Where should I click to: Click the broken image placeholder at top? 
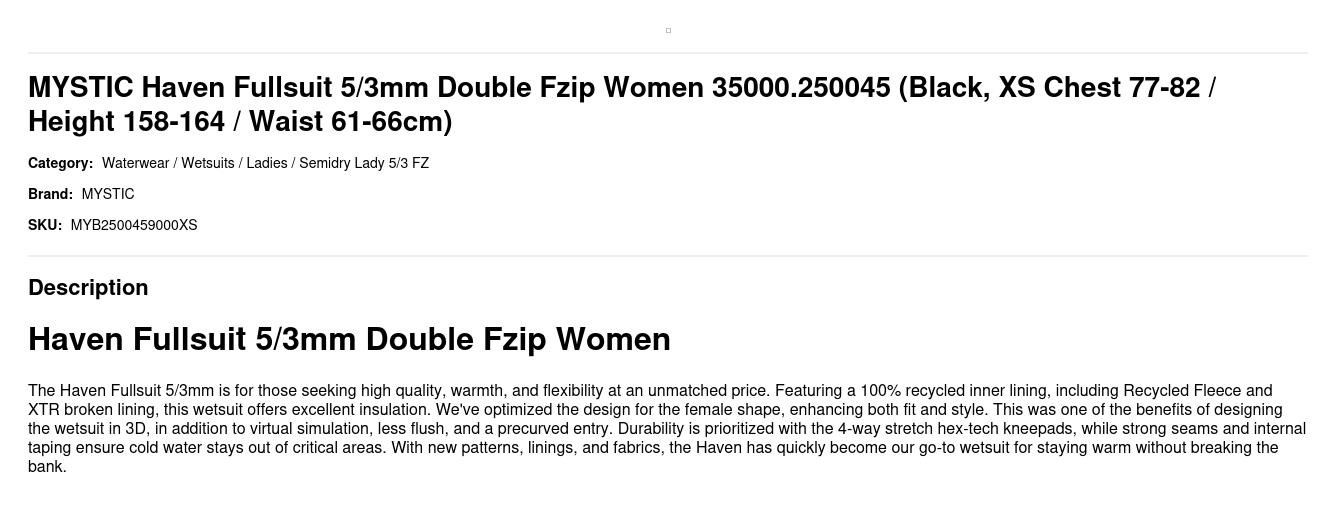tap(668, 30)
